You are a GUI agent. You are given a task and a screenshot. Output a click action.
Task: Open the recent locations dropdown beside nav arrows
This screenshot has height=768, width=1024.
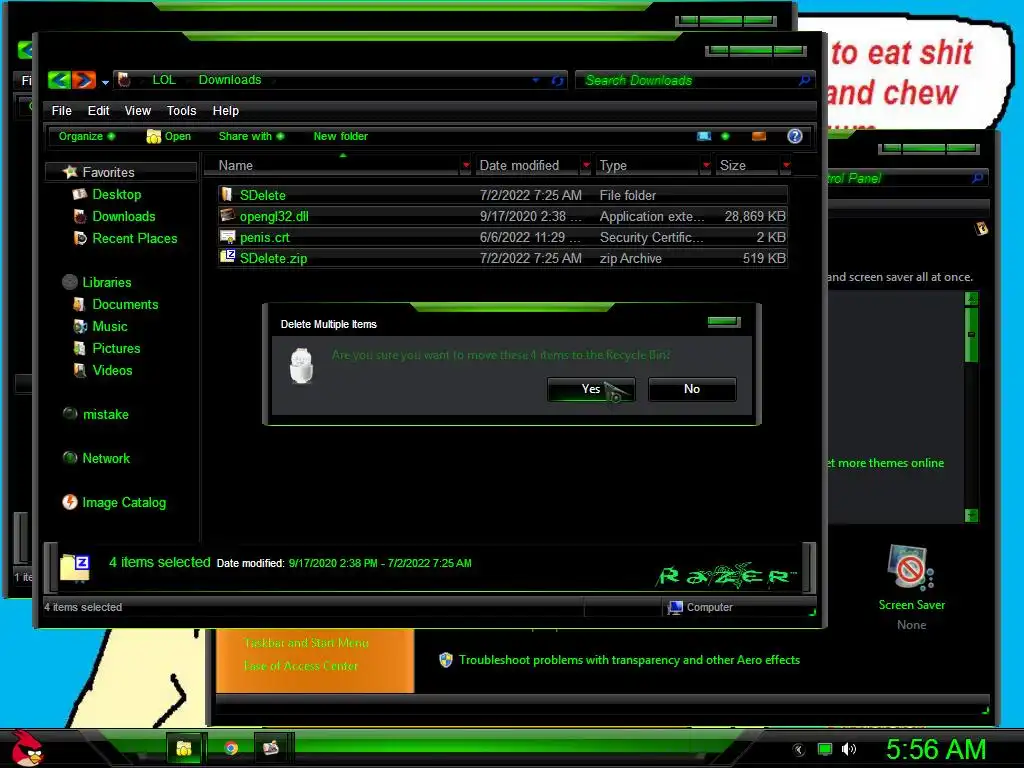[105, 82]
